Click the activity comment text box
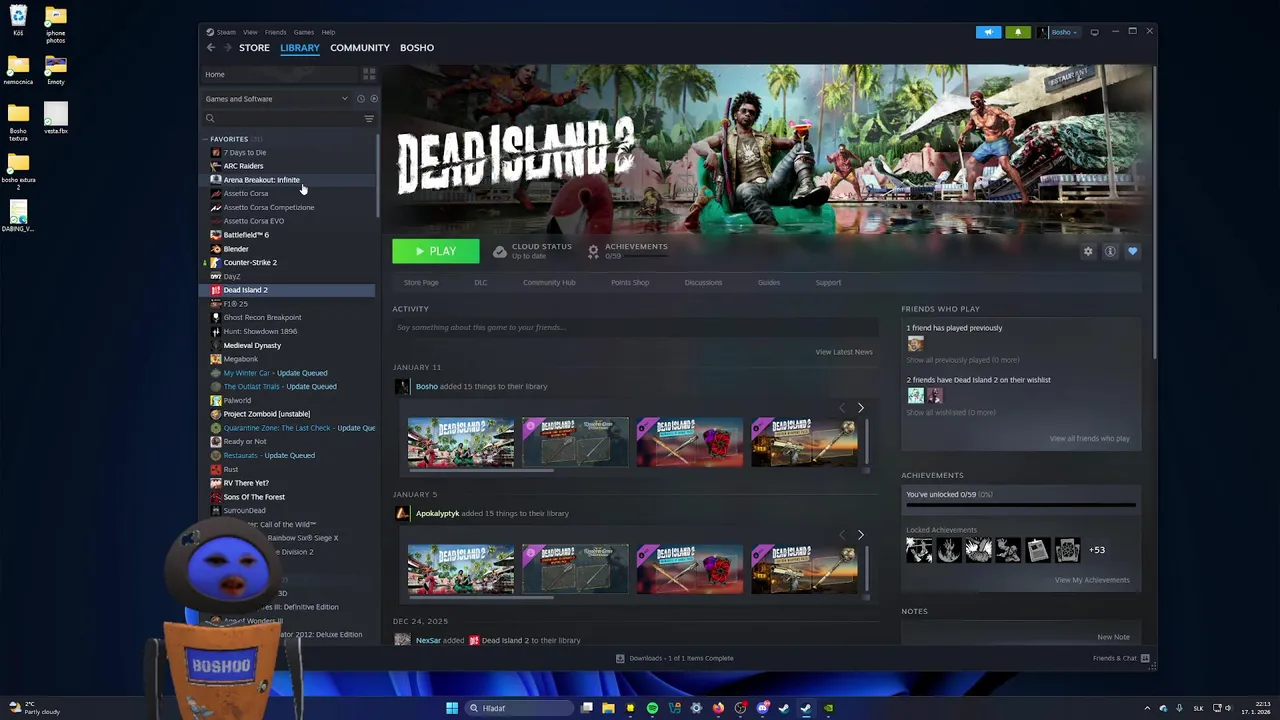 (635, 328)
